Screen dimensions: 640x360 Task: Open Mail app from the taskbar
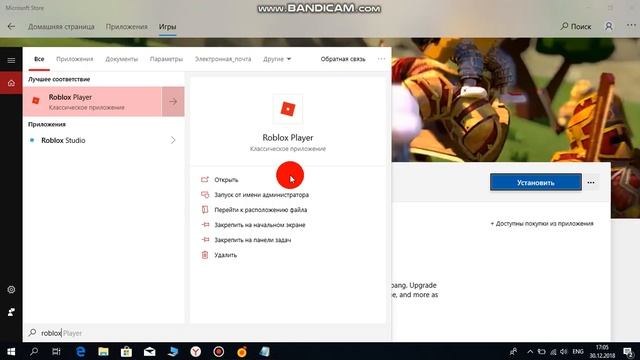coord(149,351)
